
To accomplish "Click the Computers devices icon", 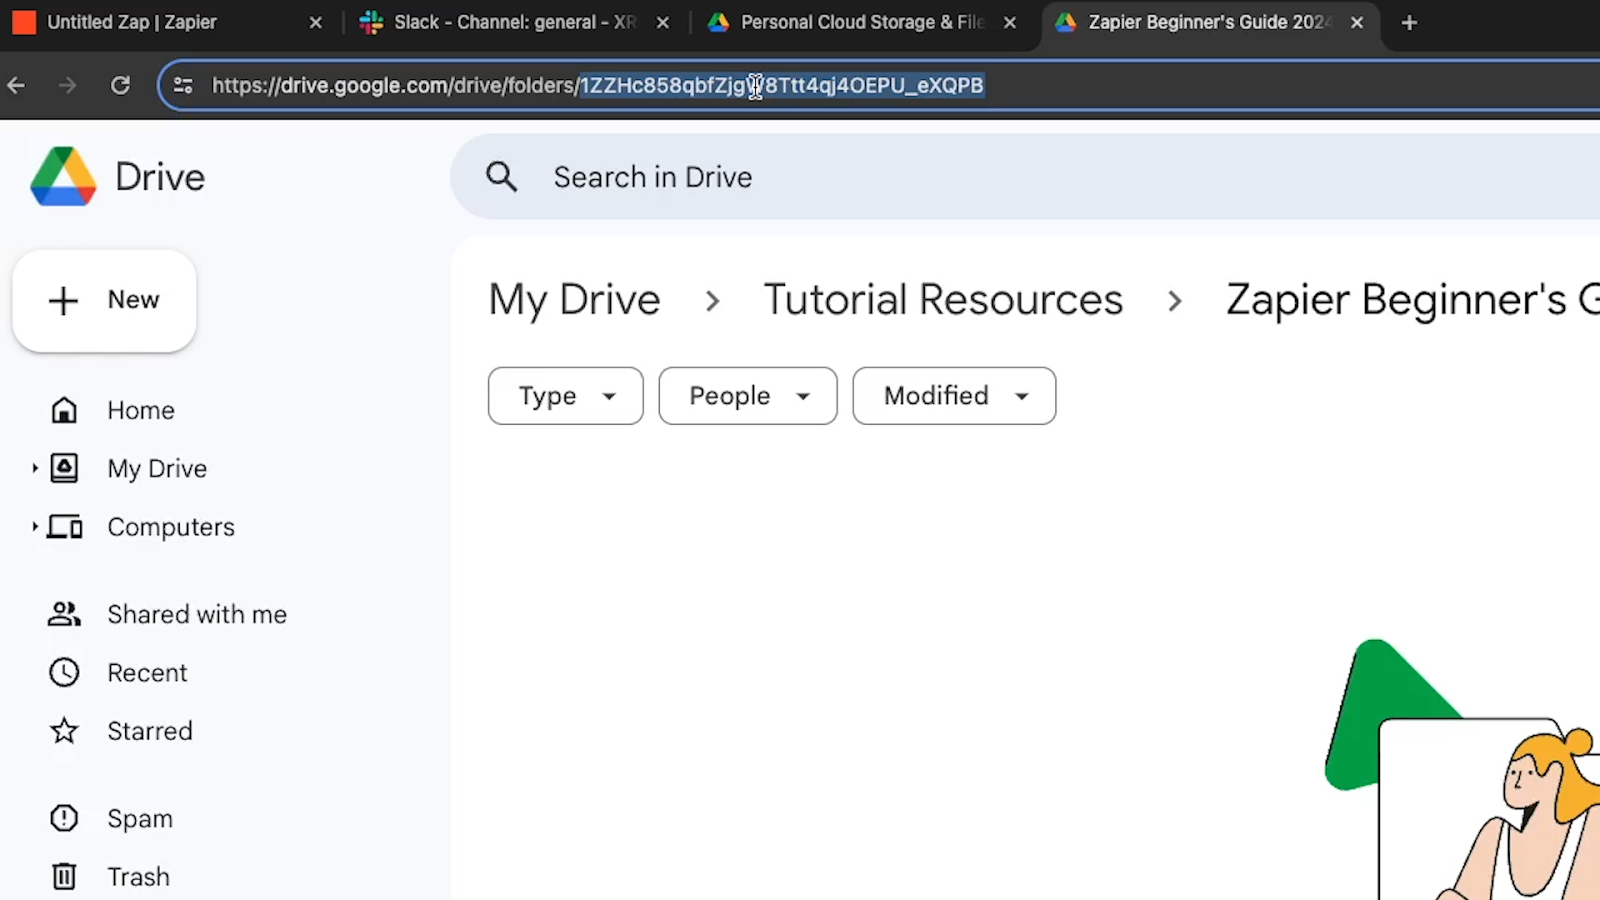I will pyautogui.click(x=65, y=527).
